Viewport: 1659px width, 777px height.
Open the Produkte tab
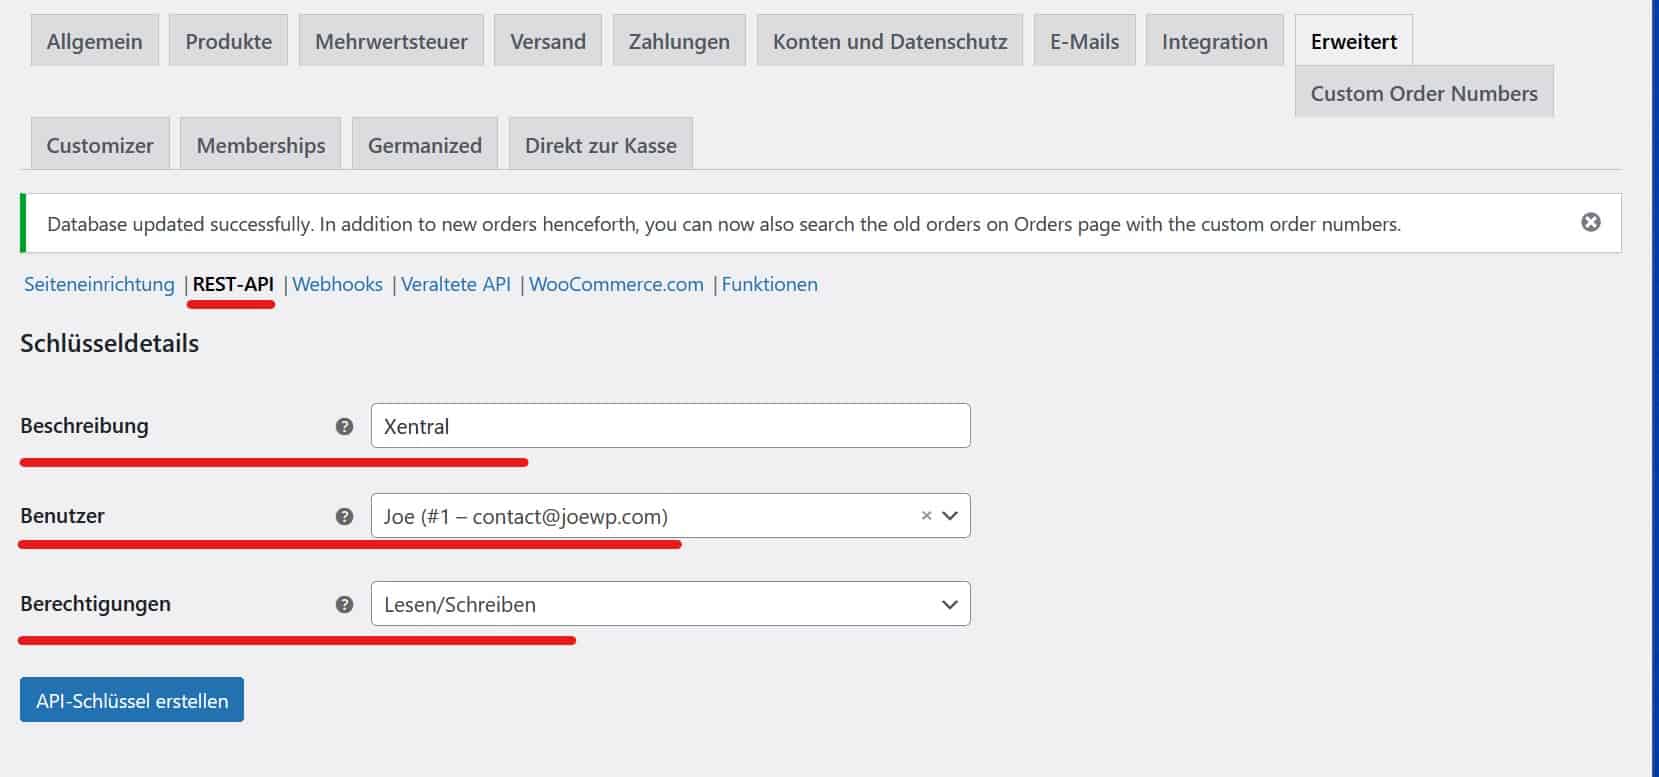point(228,41)
